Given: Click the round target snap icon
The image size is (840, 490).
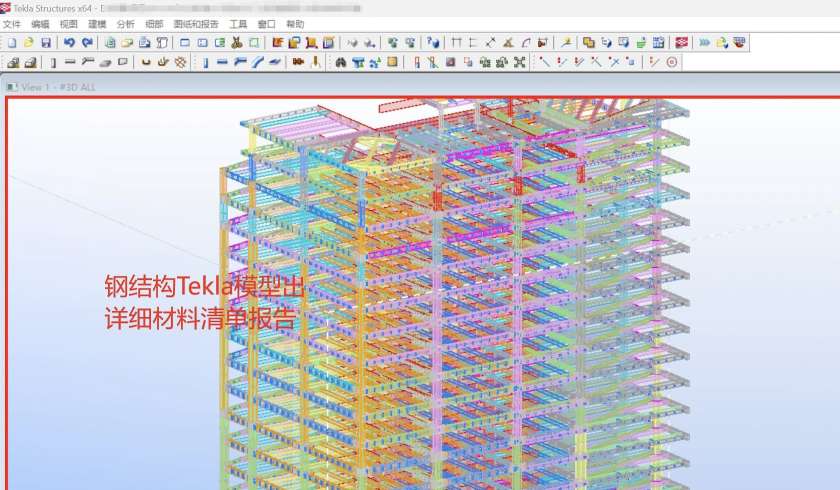Looking at the screenshot, I should click(x=672, y=63).
